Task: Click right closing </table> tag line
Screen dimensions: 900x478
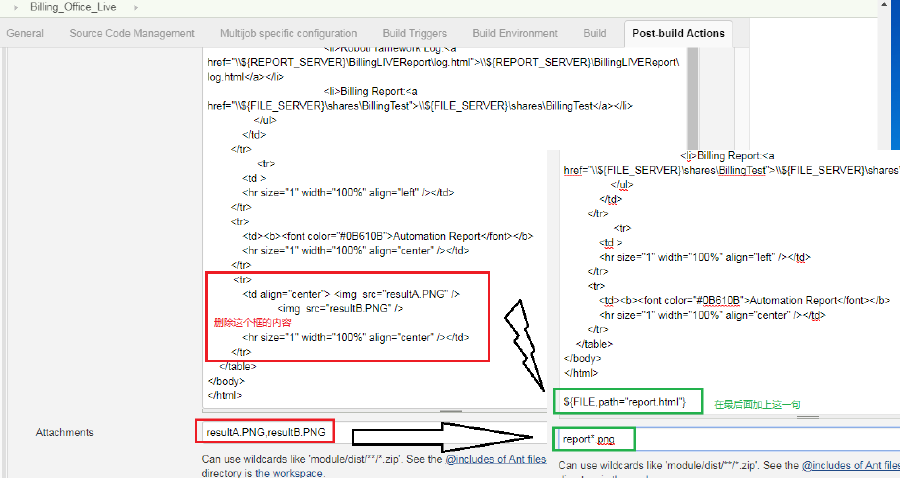Action: click(594, 344)
